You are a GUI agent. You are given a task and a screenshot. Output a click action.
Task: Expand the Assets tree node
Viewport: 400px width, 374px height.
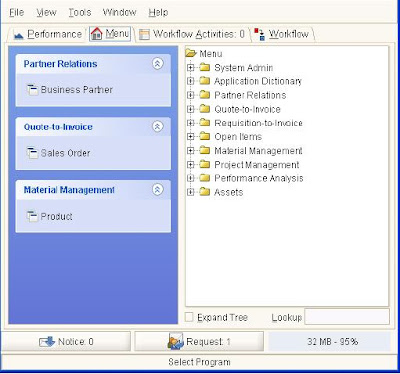click(x=191, y=192)
